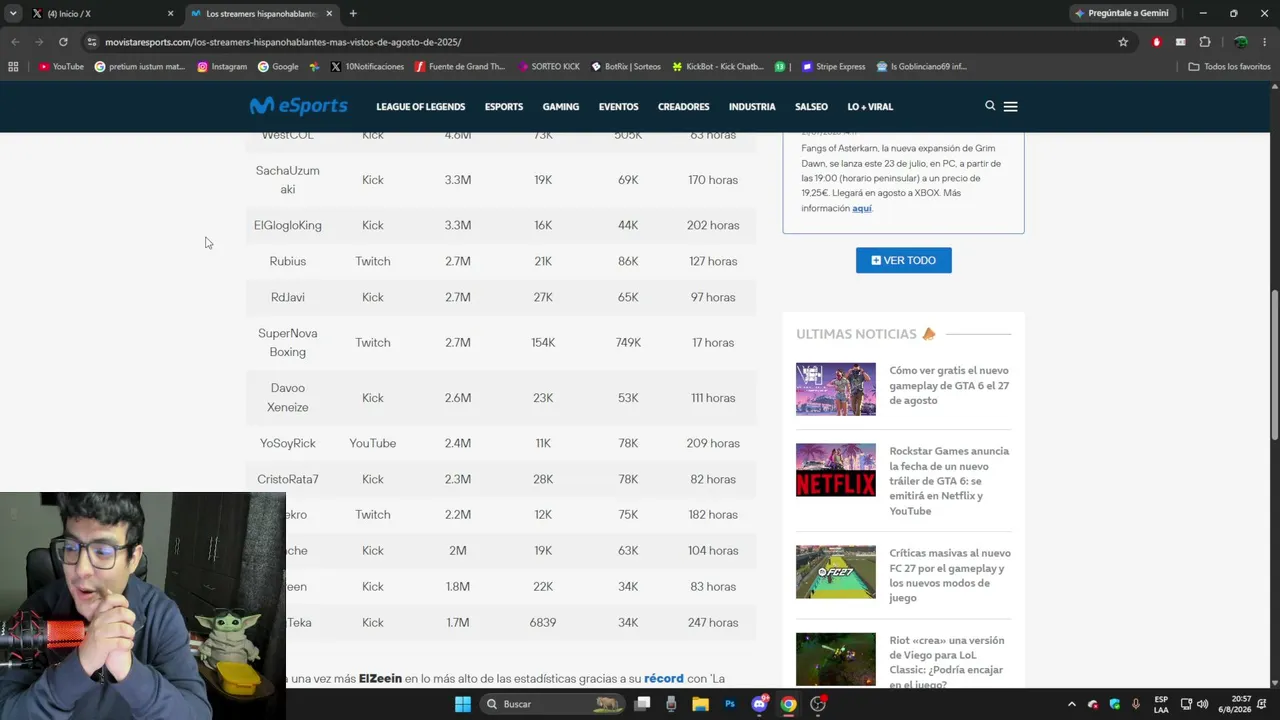Open a new browser tab
Screen dimensions: 1280x720
click(353, 13)
